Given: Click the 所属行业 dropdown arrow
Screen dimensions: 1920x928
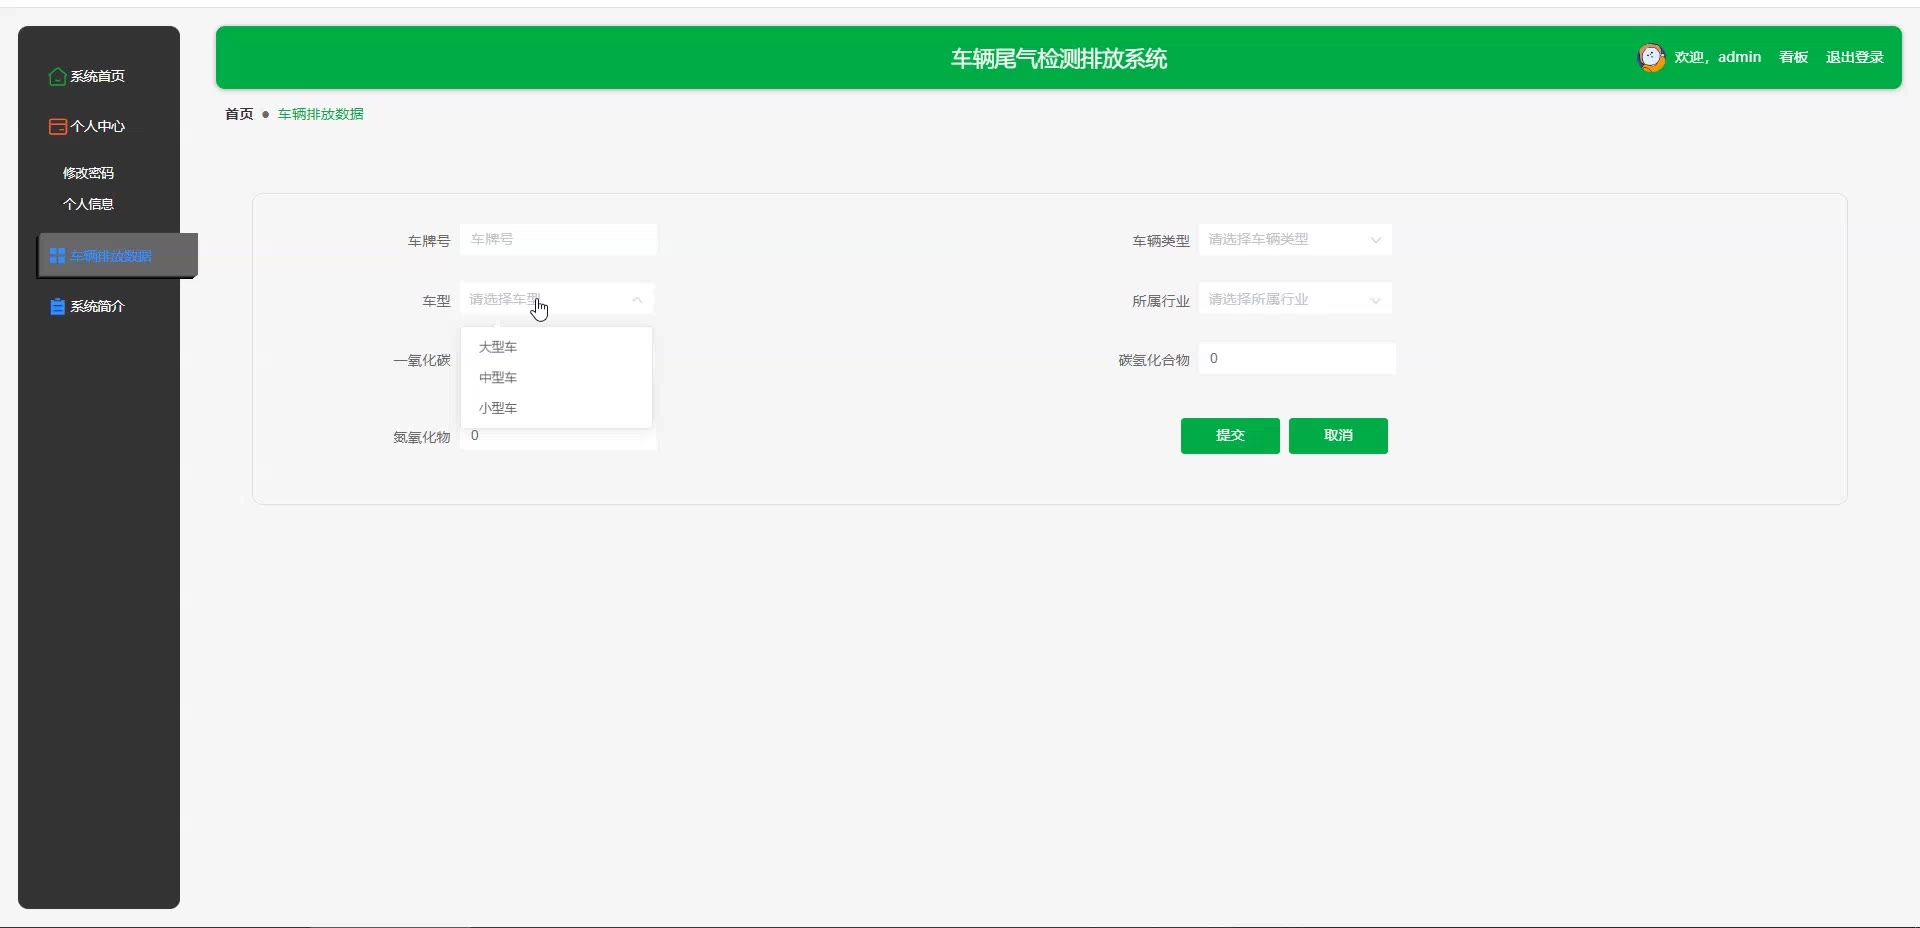Looking at the screenshot, I should [1375, 300].
